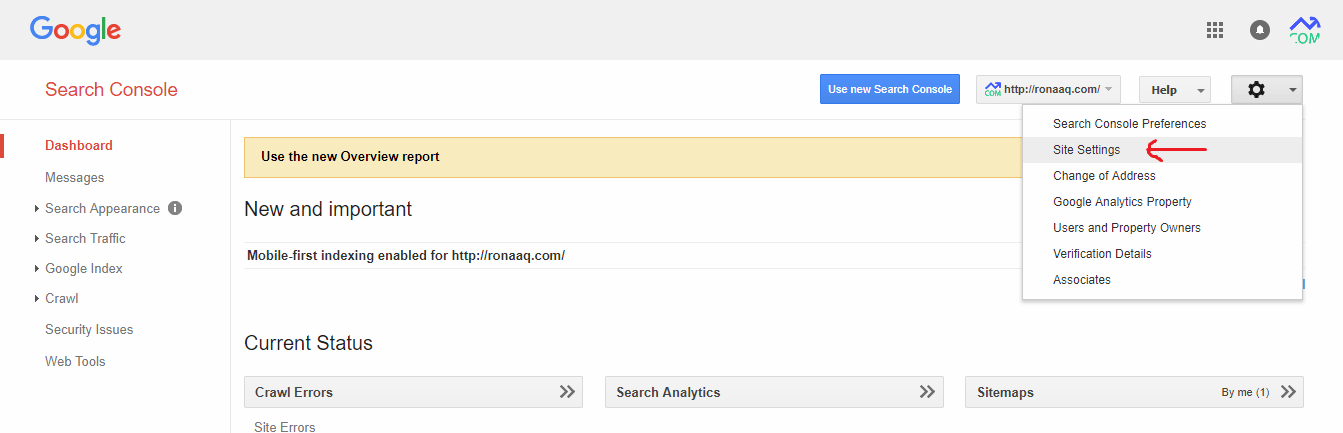Open the Help dropdown
The height and width of the screenshot is (433, 1343).
pyautogui.click(x=1175, y=89)
